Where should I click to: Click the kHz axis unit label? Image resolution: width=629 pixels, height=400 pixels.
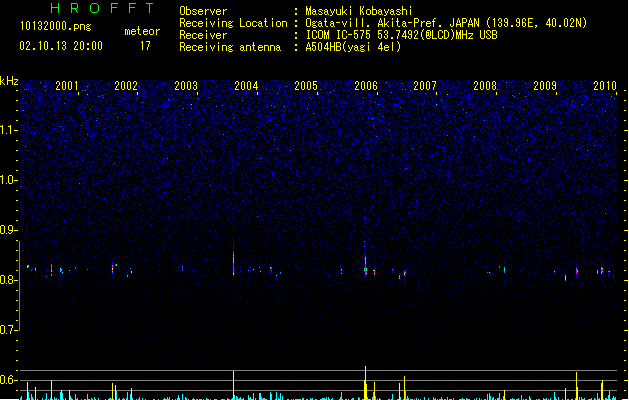(9, 81)
